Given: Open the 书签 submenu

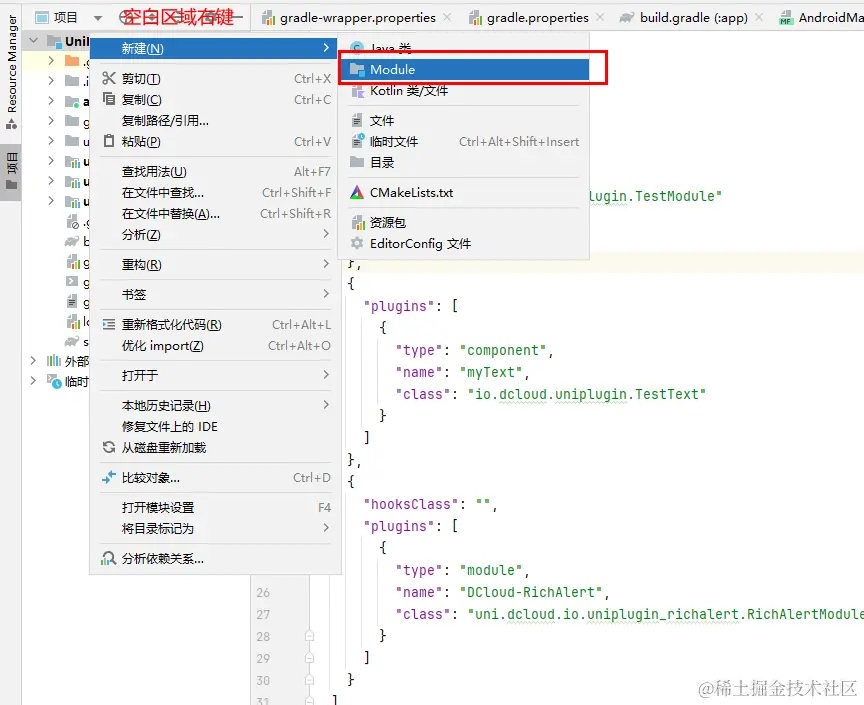Looking at the screenshot, I should point(215,294).
